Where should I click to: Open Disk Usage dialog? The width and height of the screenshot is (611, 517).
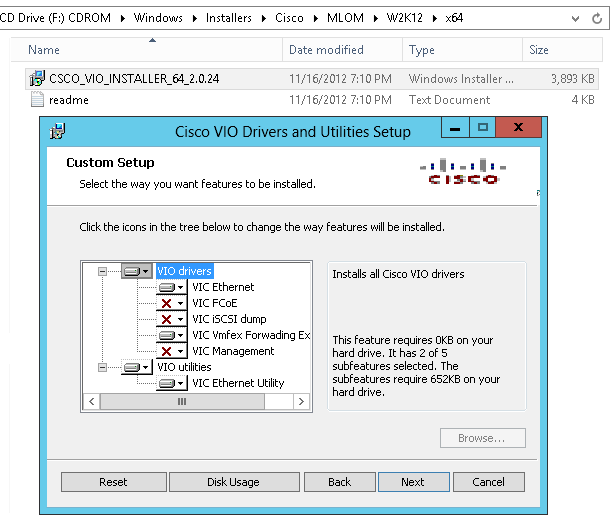[234, 482]
